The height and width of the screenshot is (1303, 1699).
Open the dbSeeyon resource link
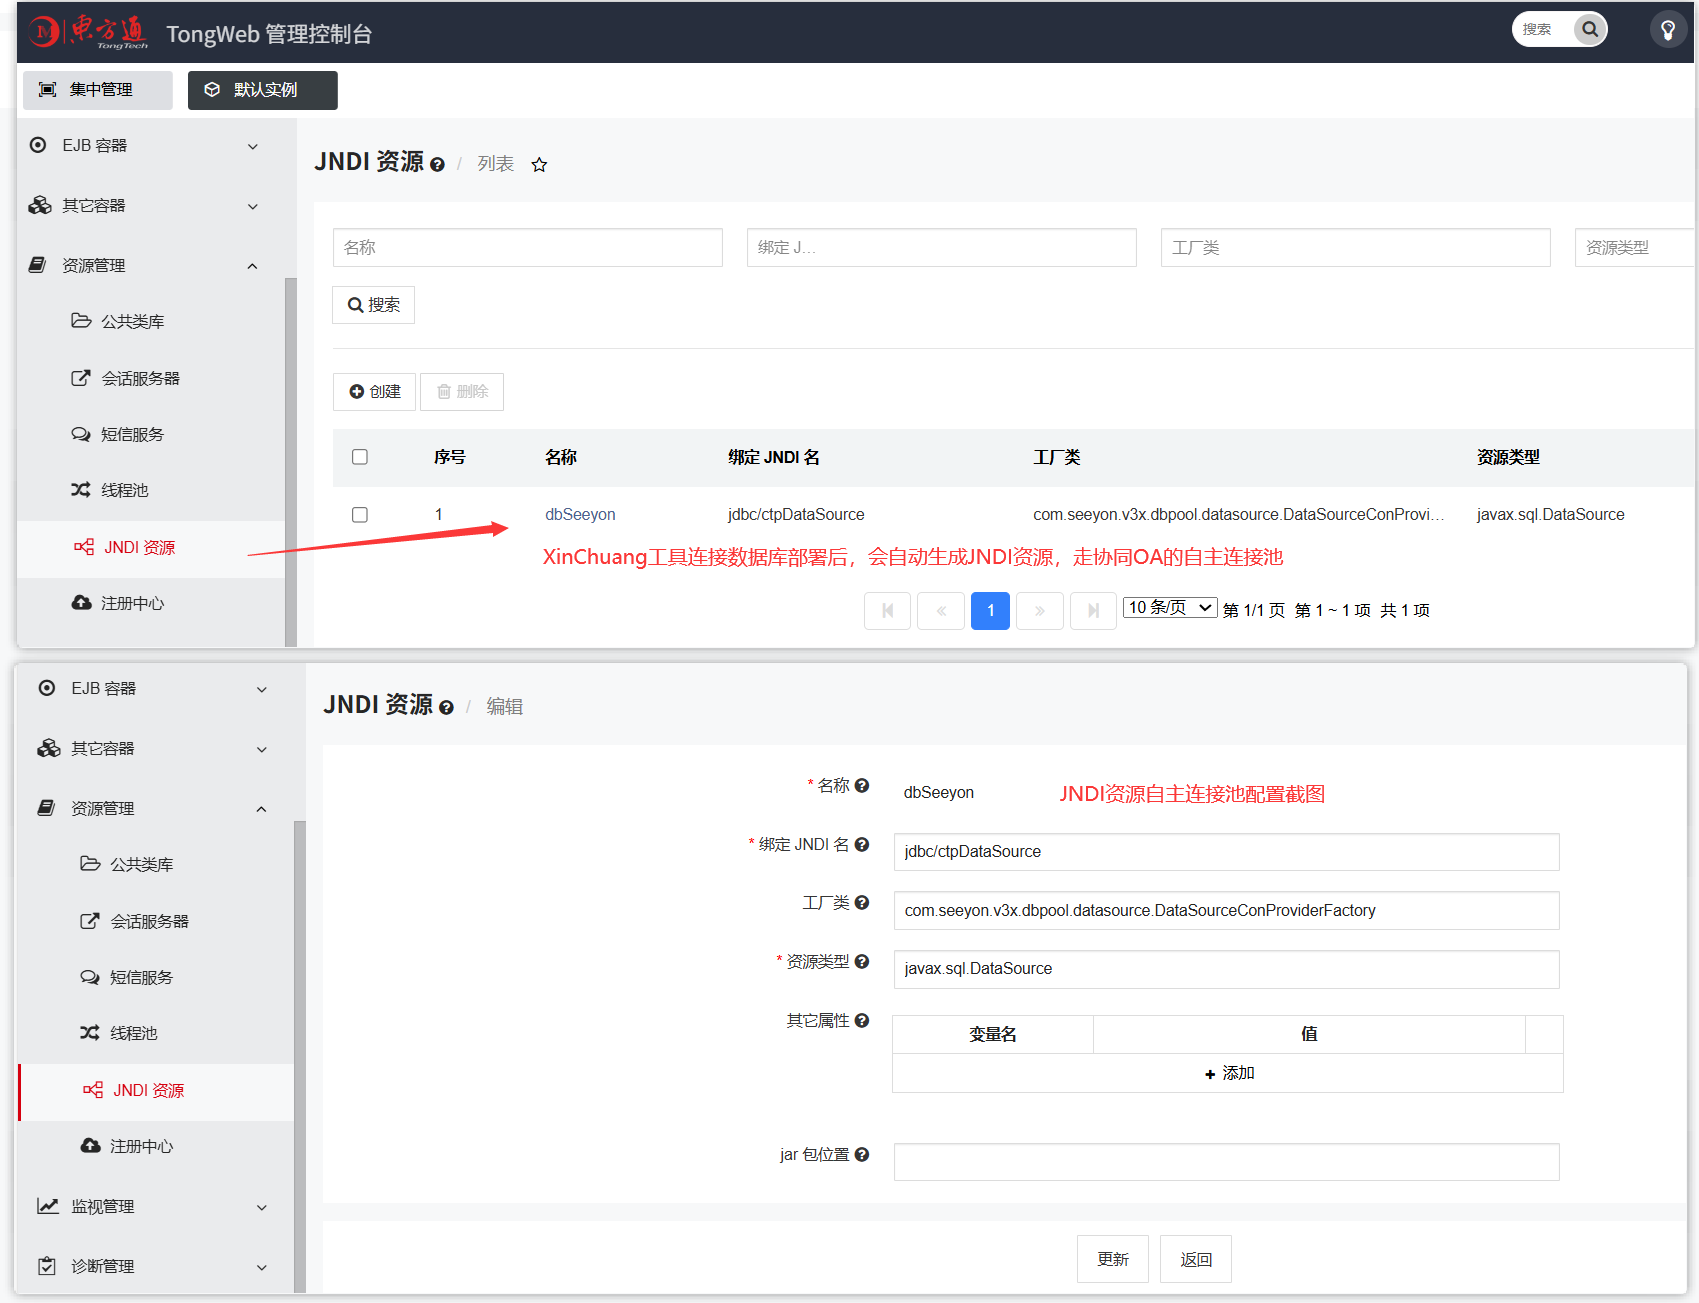point(580,515)
